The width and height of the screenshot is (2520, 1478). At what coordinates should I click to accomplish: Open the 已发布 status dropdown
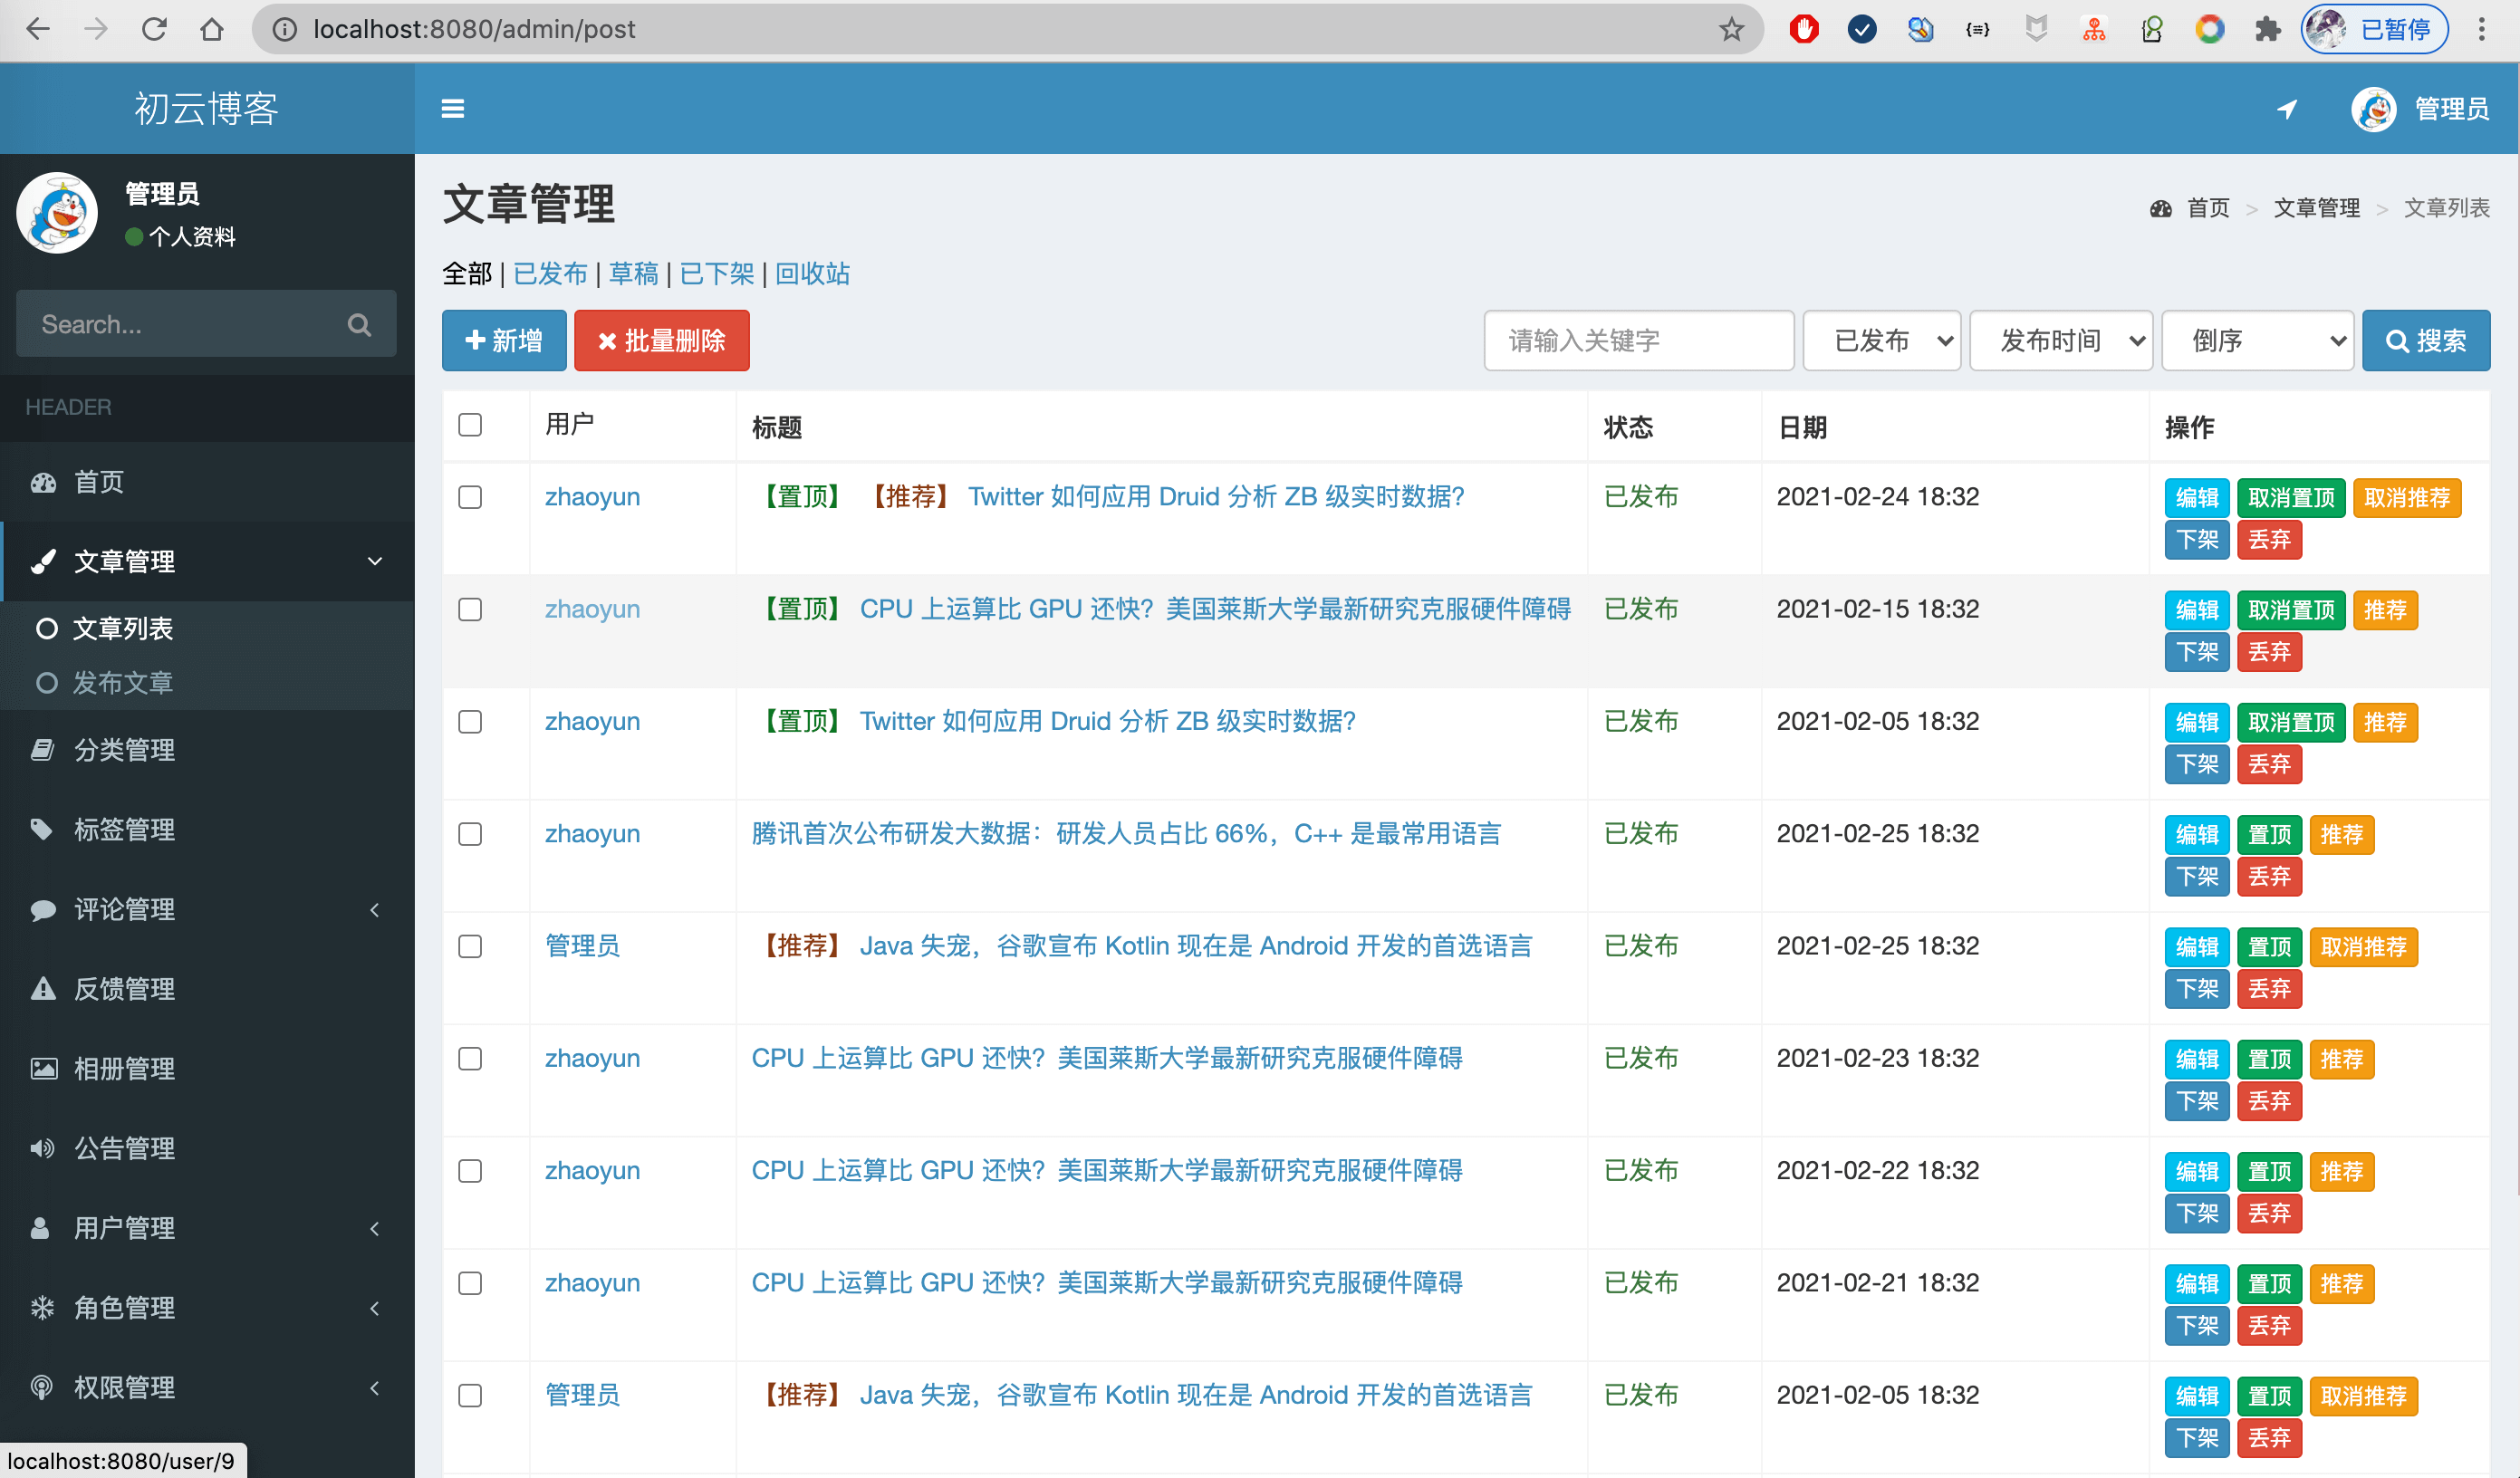1881,341
